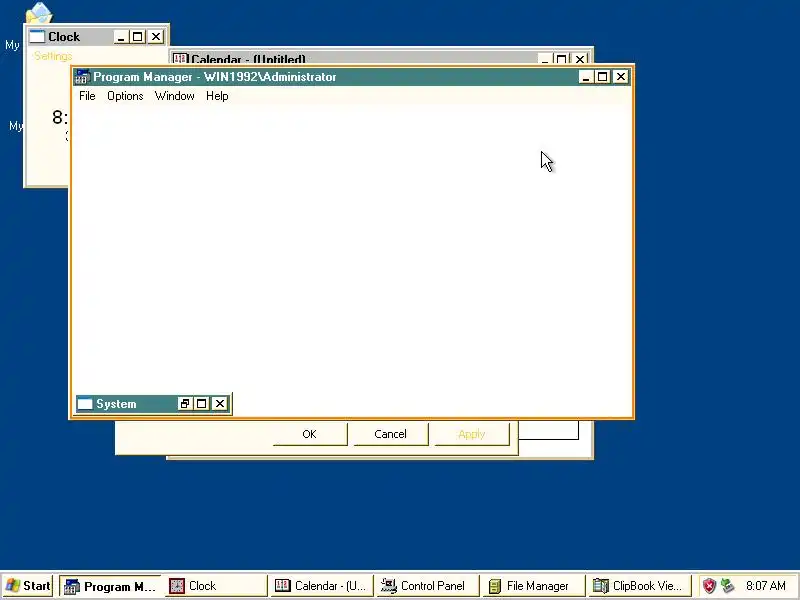Click the Program Manager title bar text
800x600 pixels.
coord(215,77)
